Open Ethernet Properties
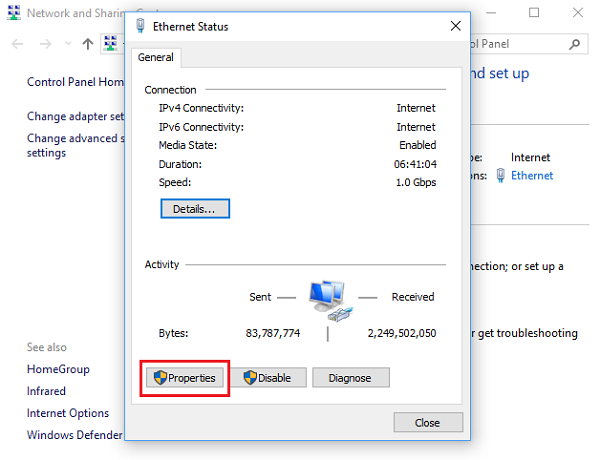 tap(185, 378)
